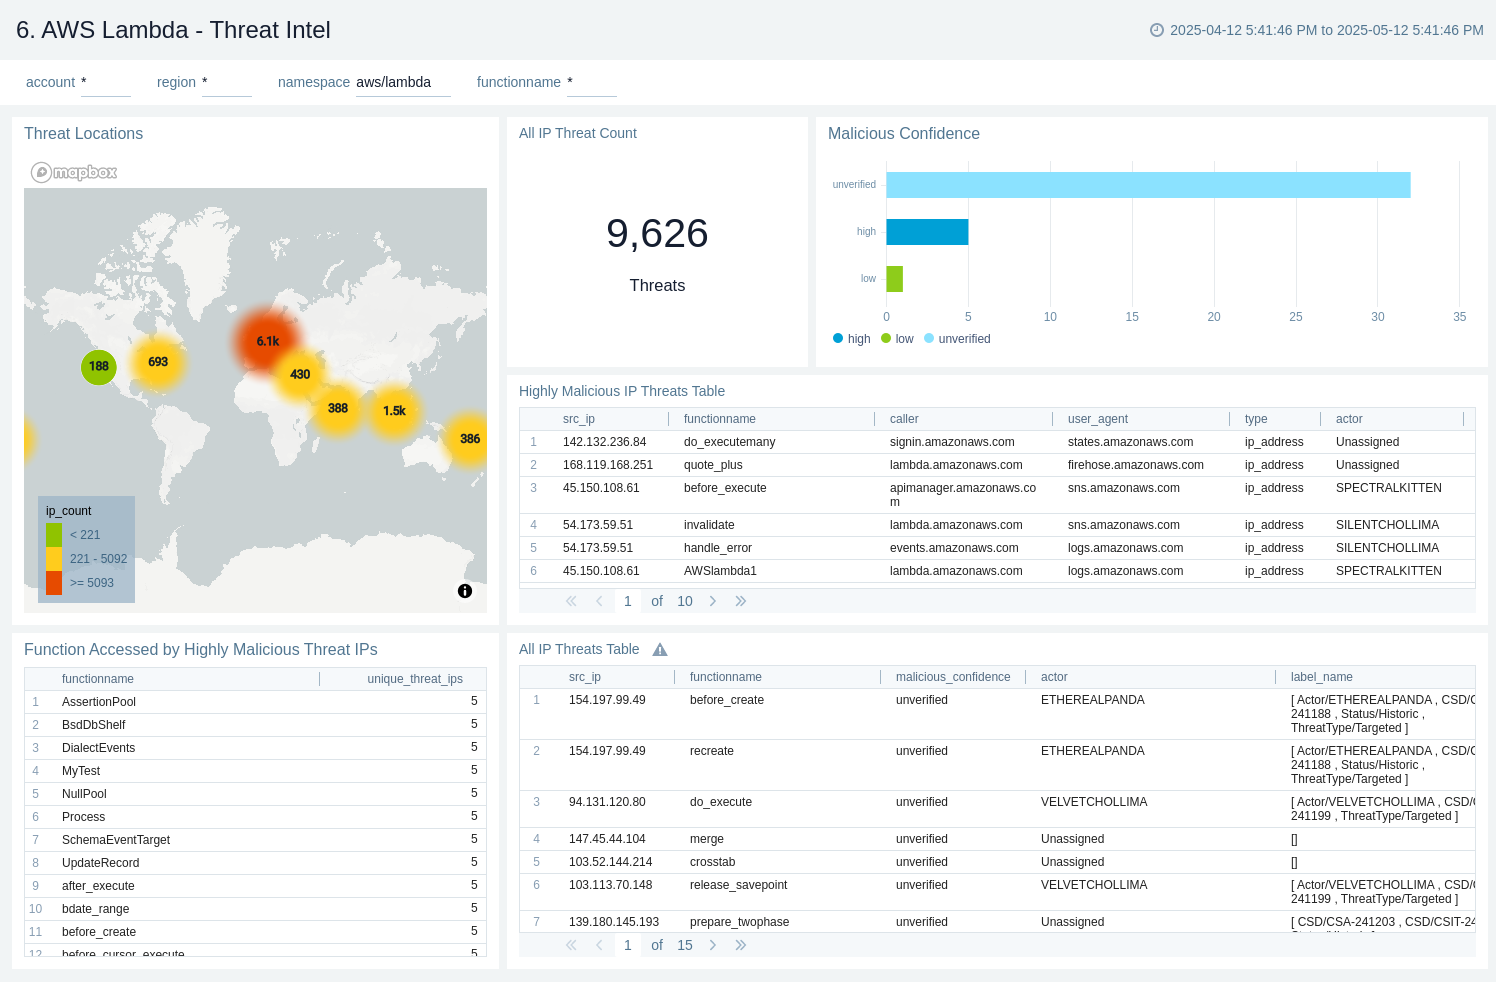Image resolution: width=1496 pixels, height=982 pixels.
Task: Sort by the malicious_confidence column header
Action: click(952, 677)
